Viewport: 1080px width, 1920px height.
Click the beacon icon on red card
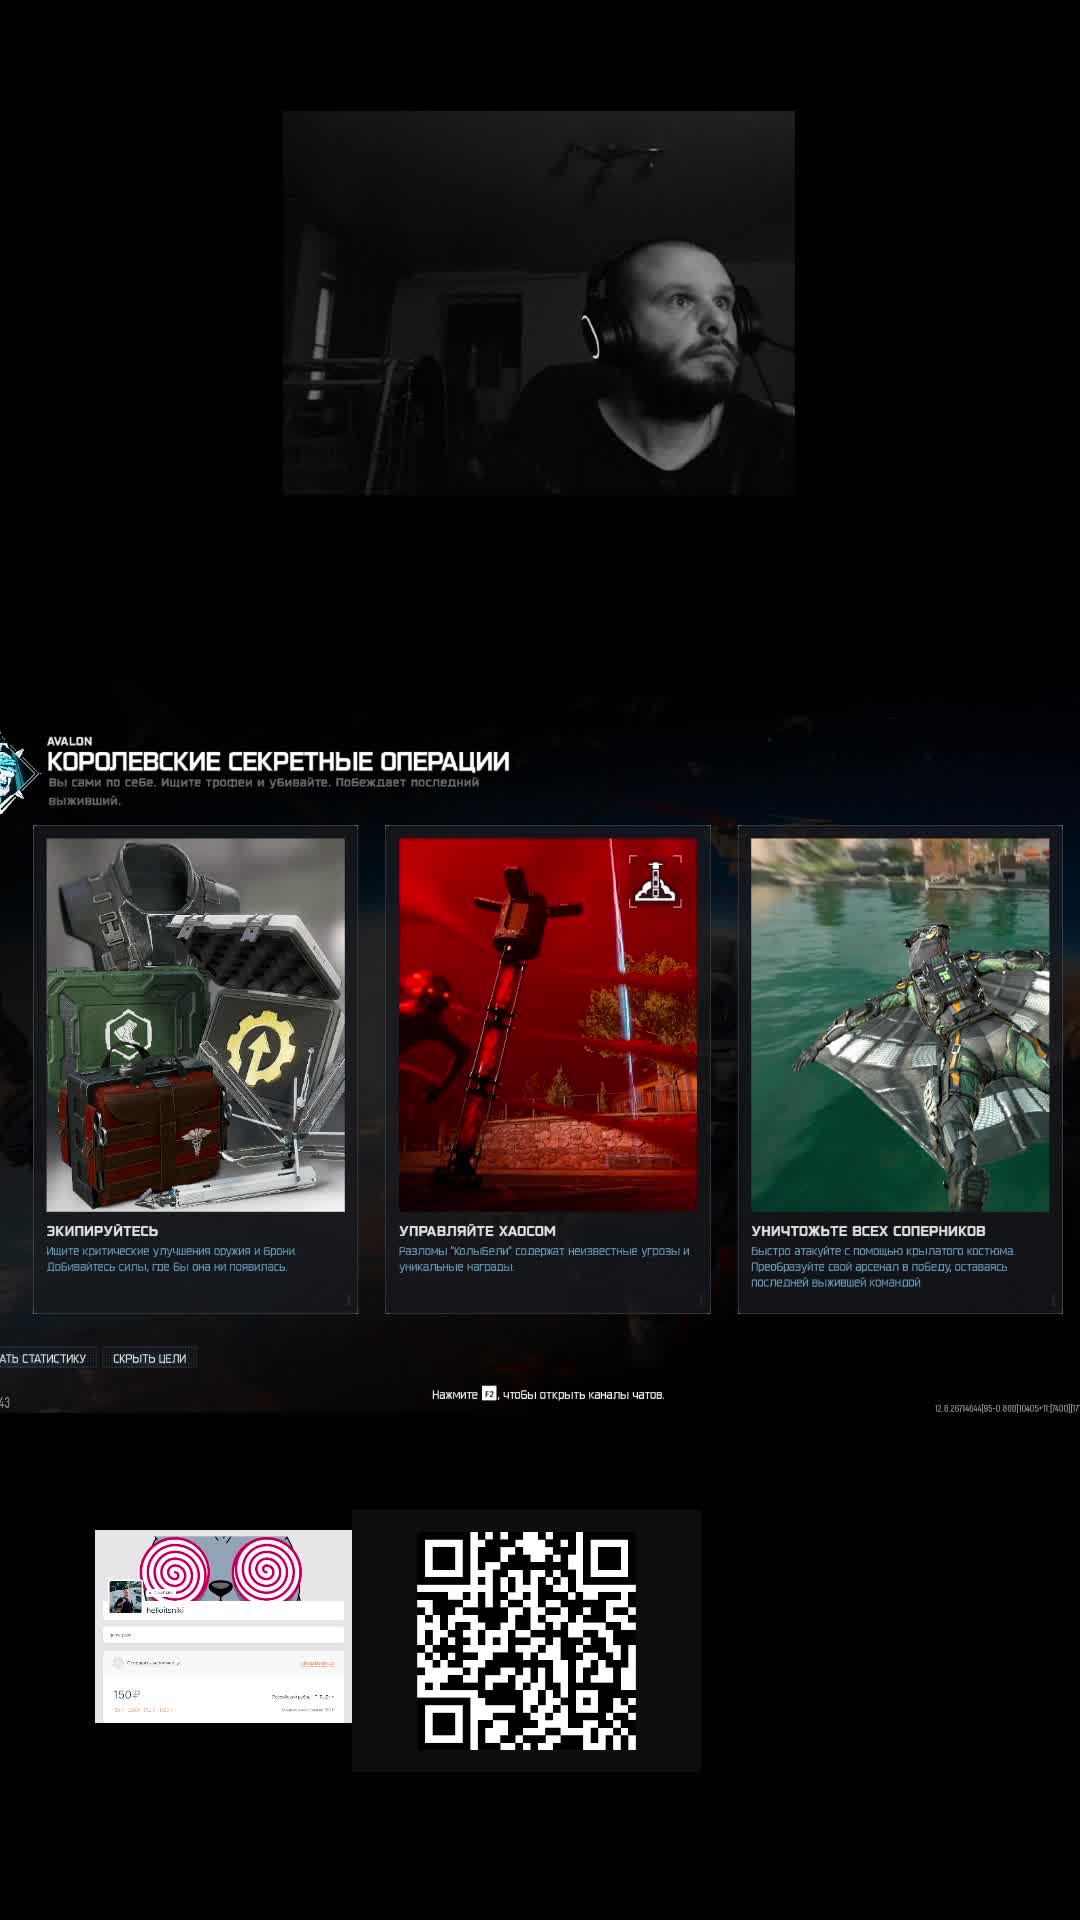656,880
